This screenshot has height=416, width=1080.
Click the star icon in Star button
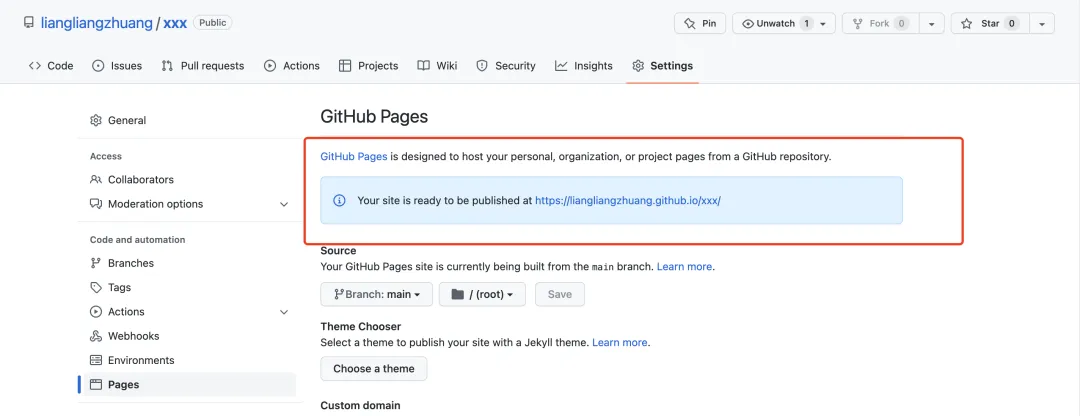pos(967,23)
